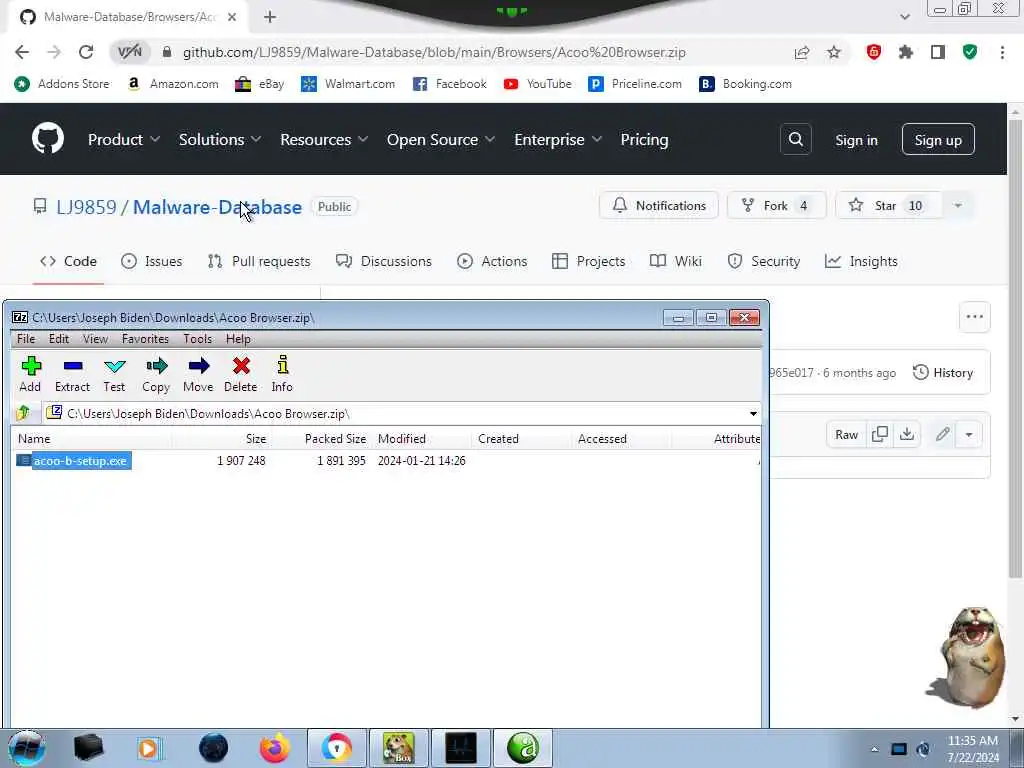Open the GitHub home logo

coord(48,138)
